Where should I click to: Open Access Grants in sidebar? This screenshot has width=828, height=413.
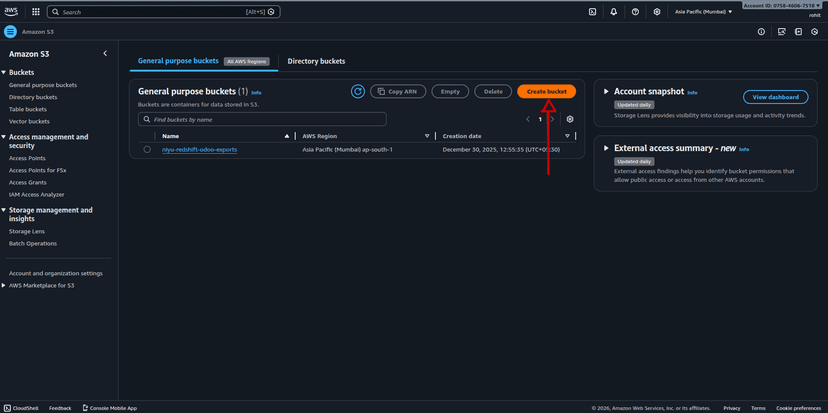[28, 183]
